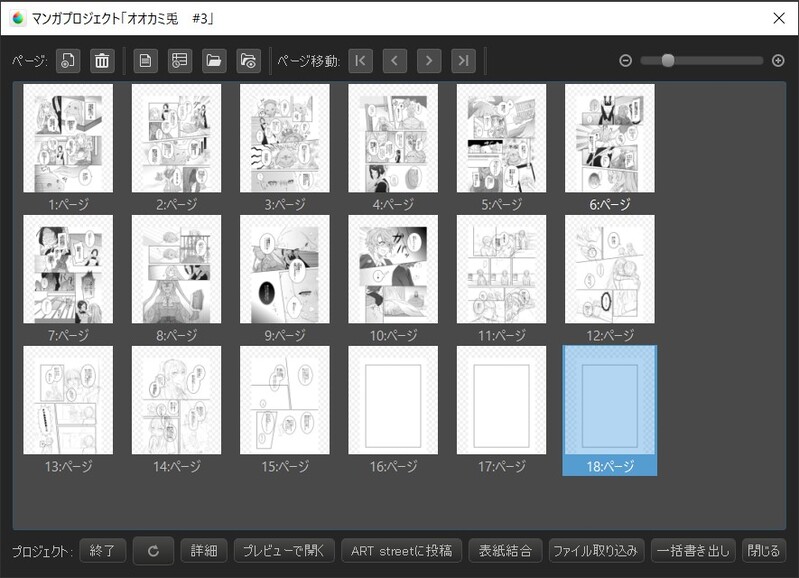This screenshot has width=799, height=578.
Task: Click the add new page icon
Action: click(x=68, y=61)
